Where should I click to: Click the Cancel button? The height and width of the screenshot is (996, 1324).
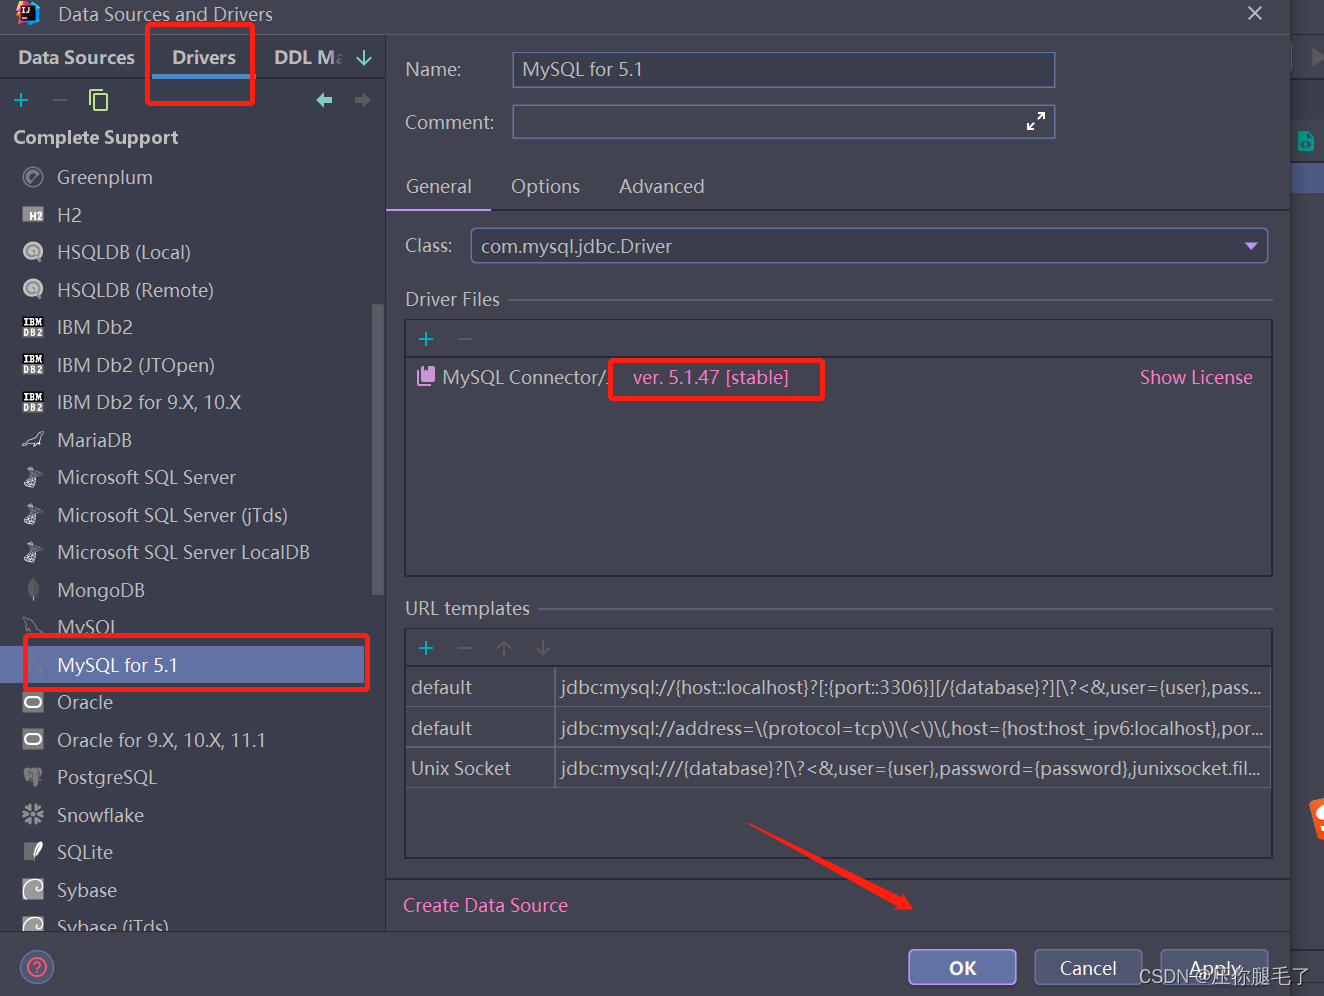(x=1088, y=967)
